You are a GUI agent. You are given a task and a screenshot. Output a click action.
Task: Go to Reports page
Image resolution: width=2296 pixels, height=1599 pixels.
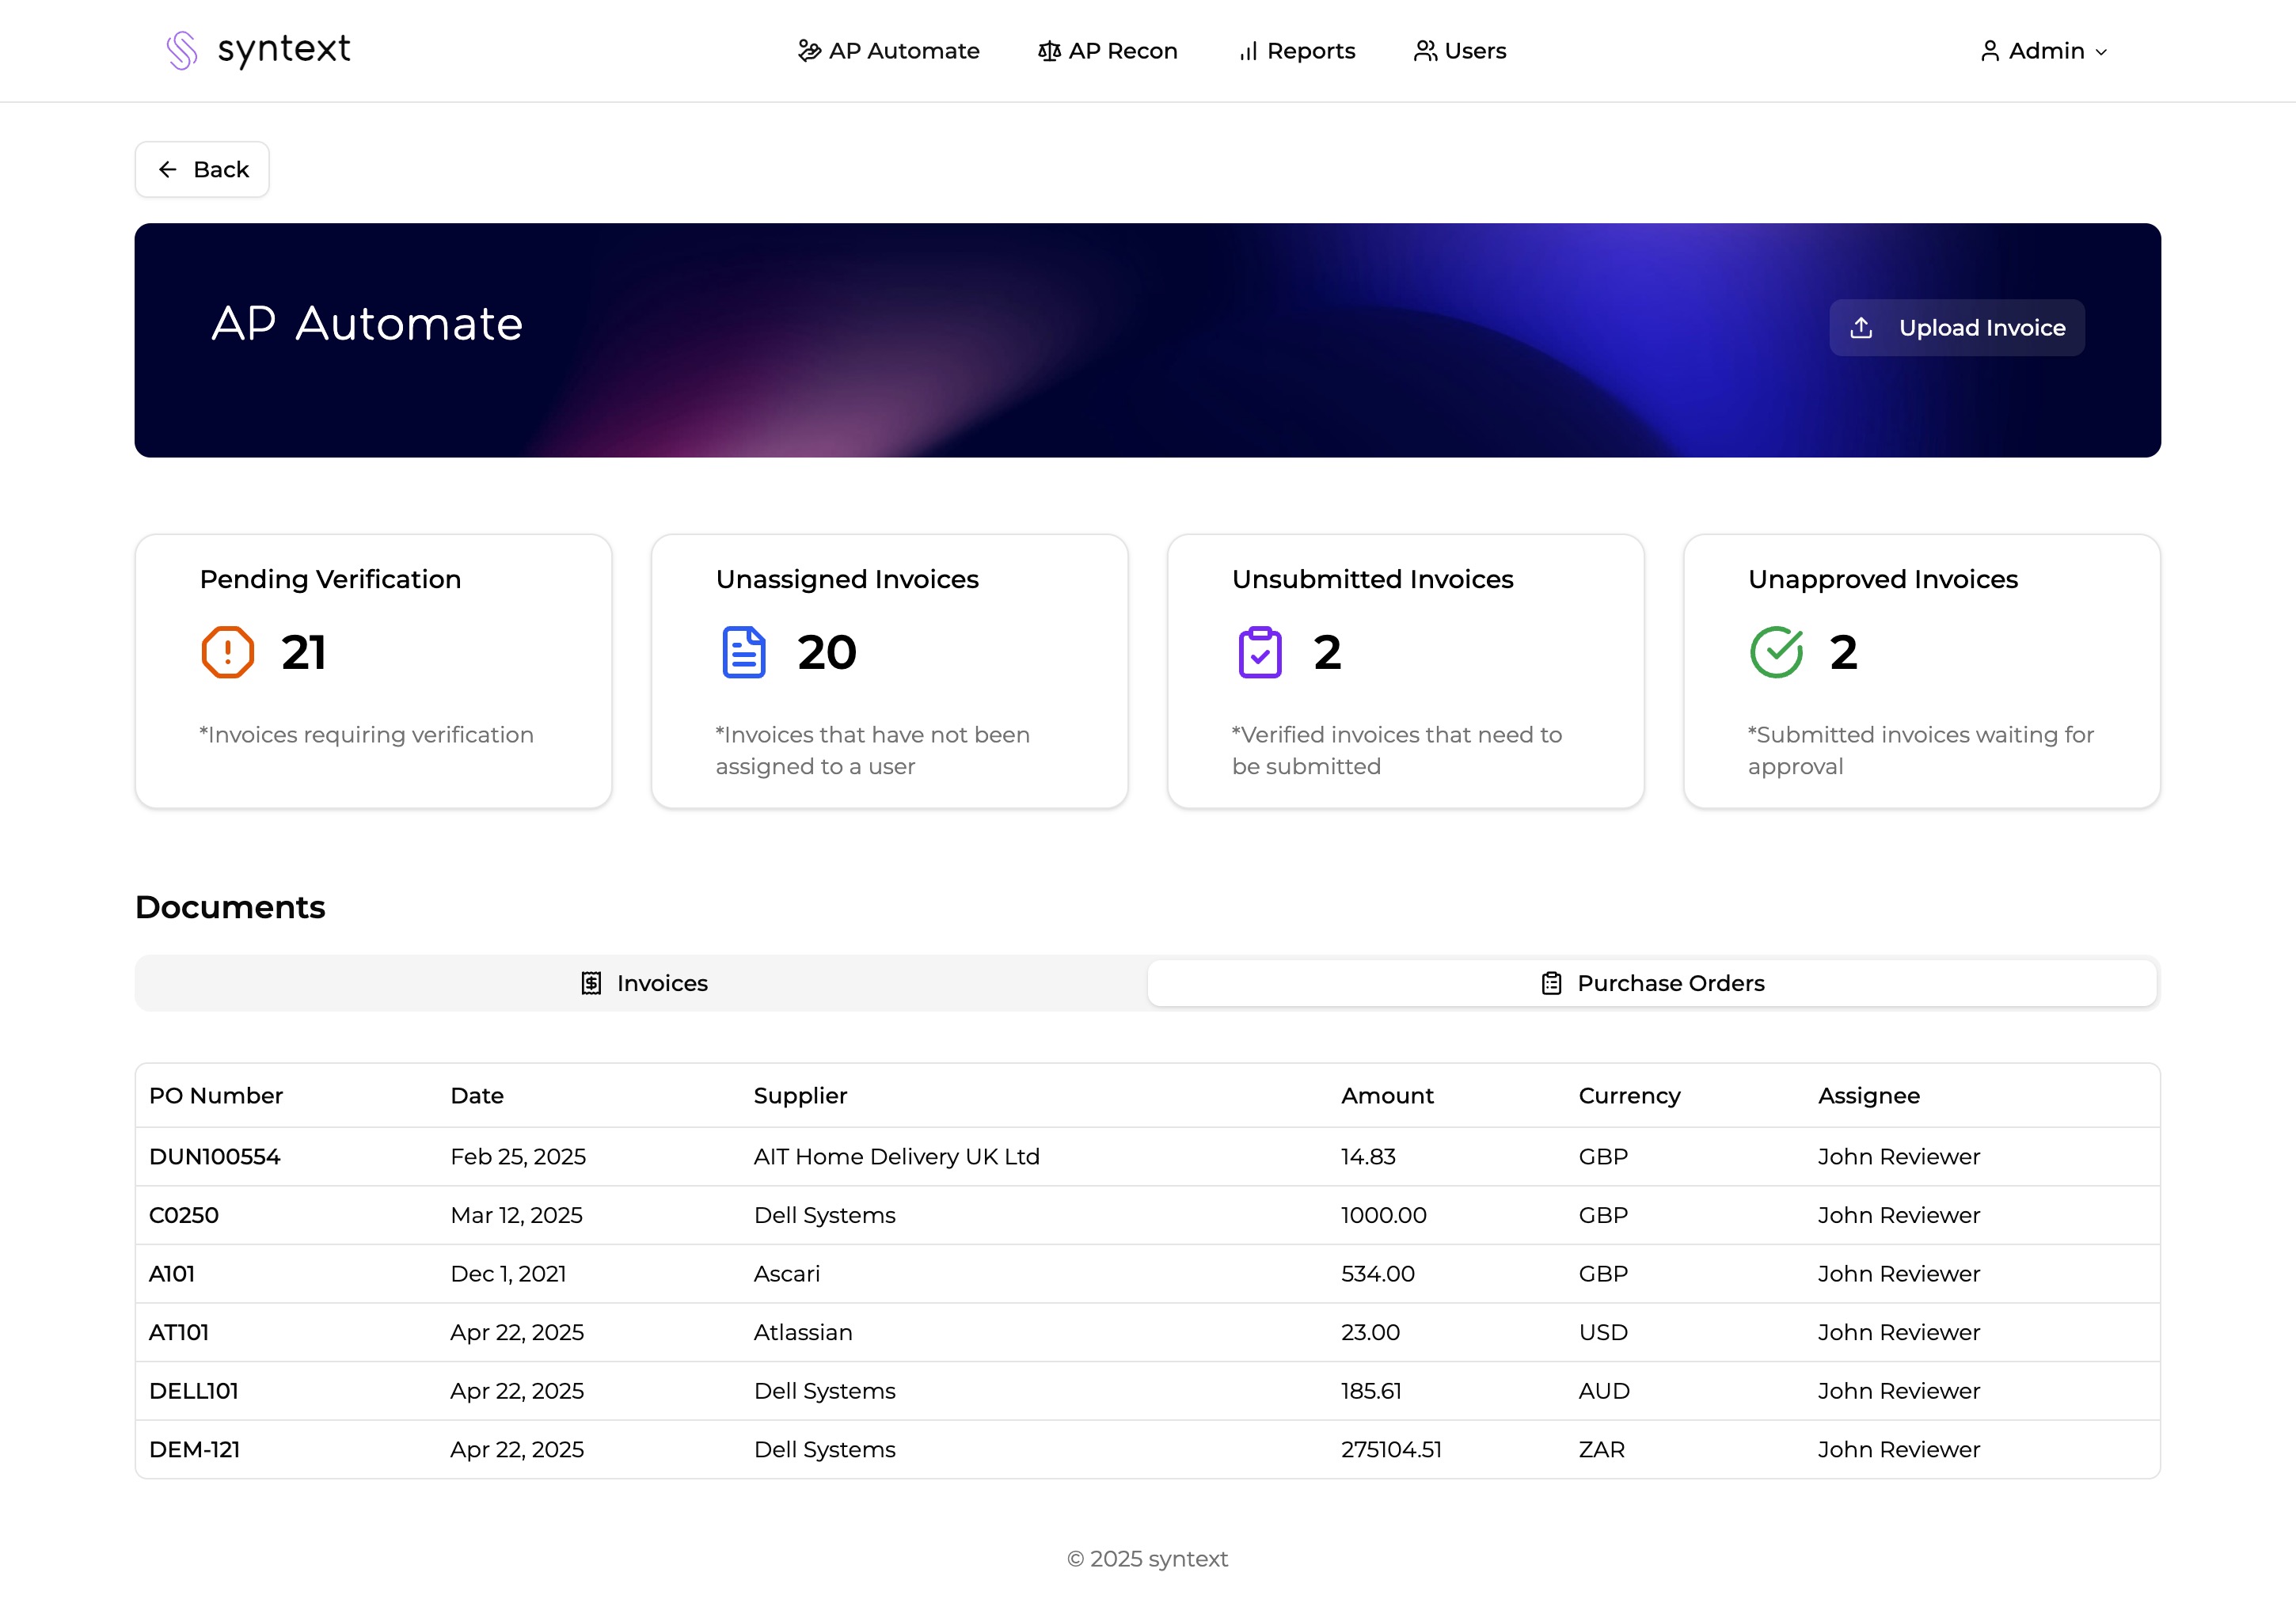(x=1296, y=51)
